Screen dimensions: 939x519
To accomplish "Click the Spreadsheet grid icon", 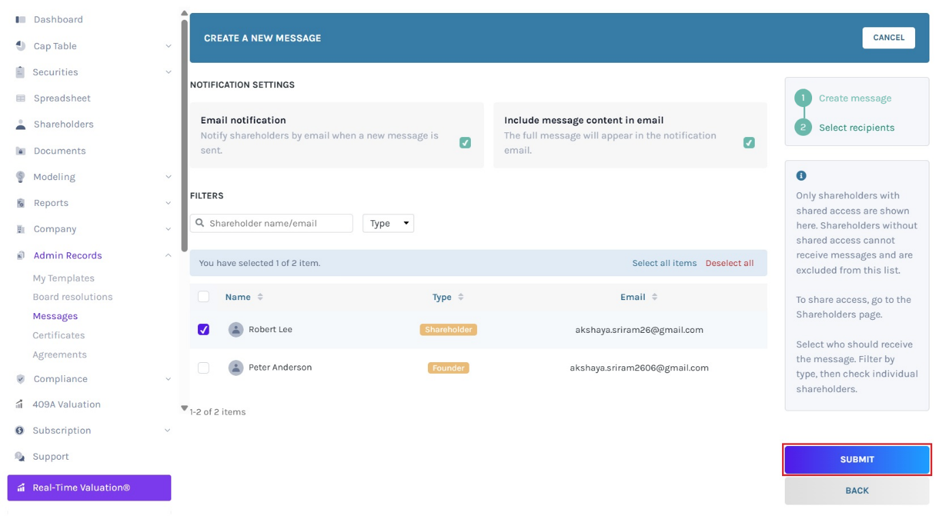I will point(20,98).
